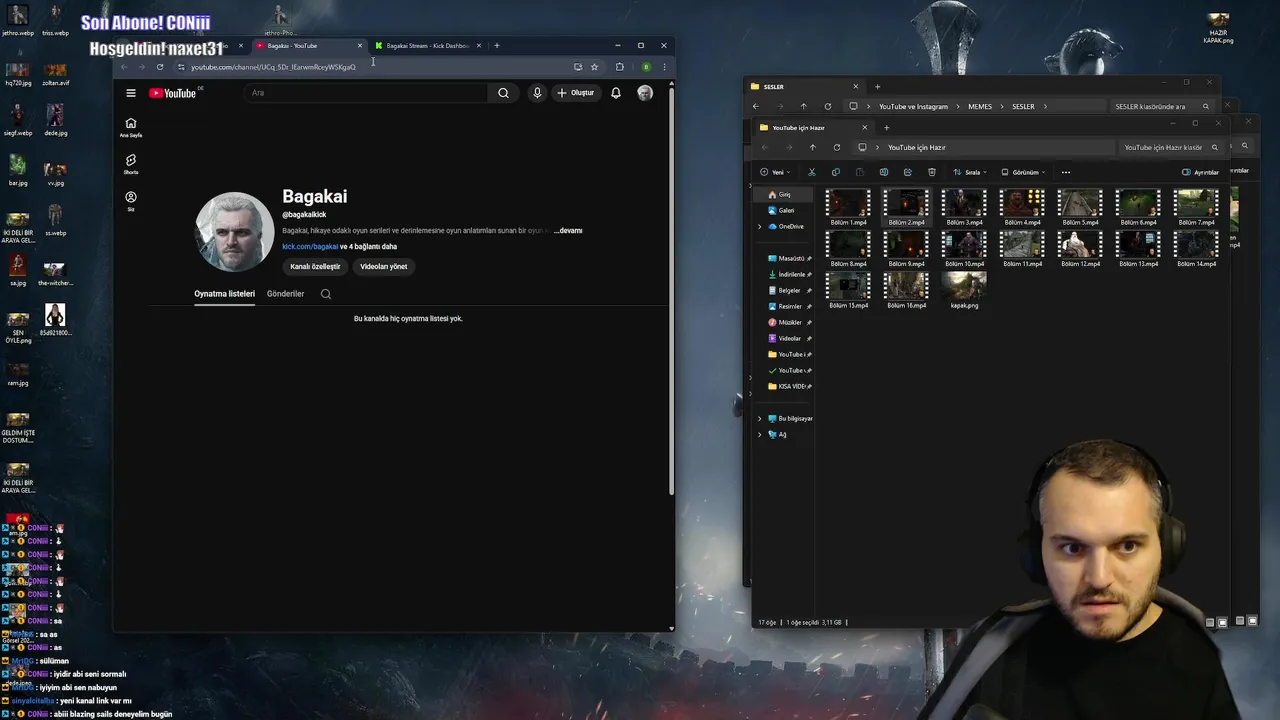
Task: Search within the Bagakai channel magnifier
Action: (x=326, y=294)
